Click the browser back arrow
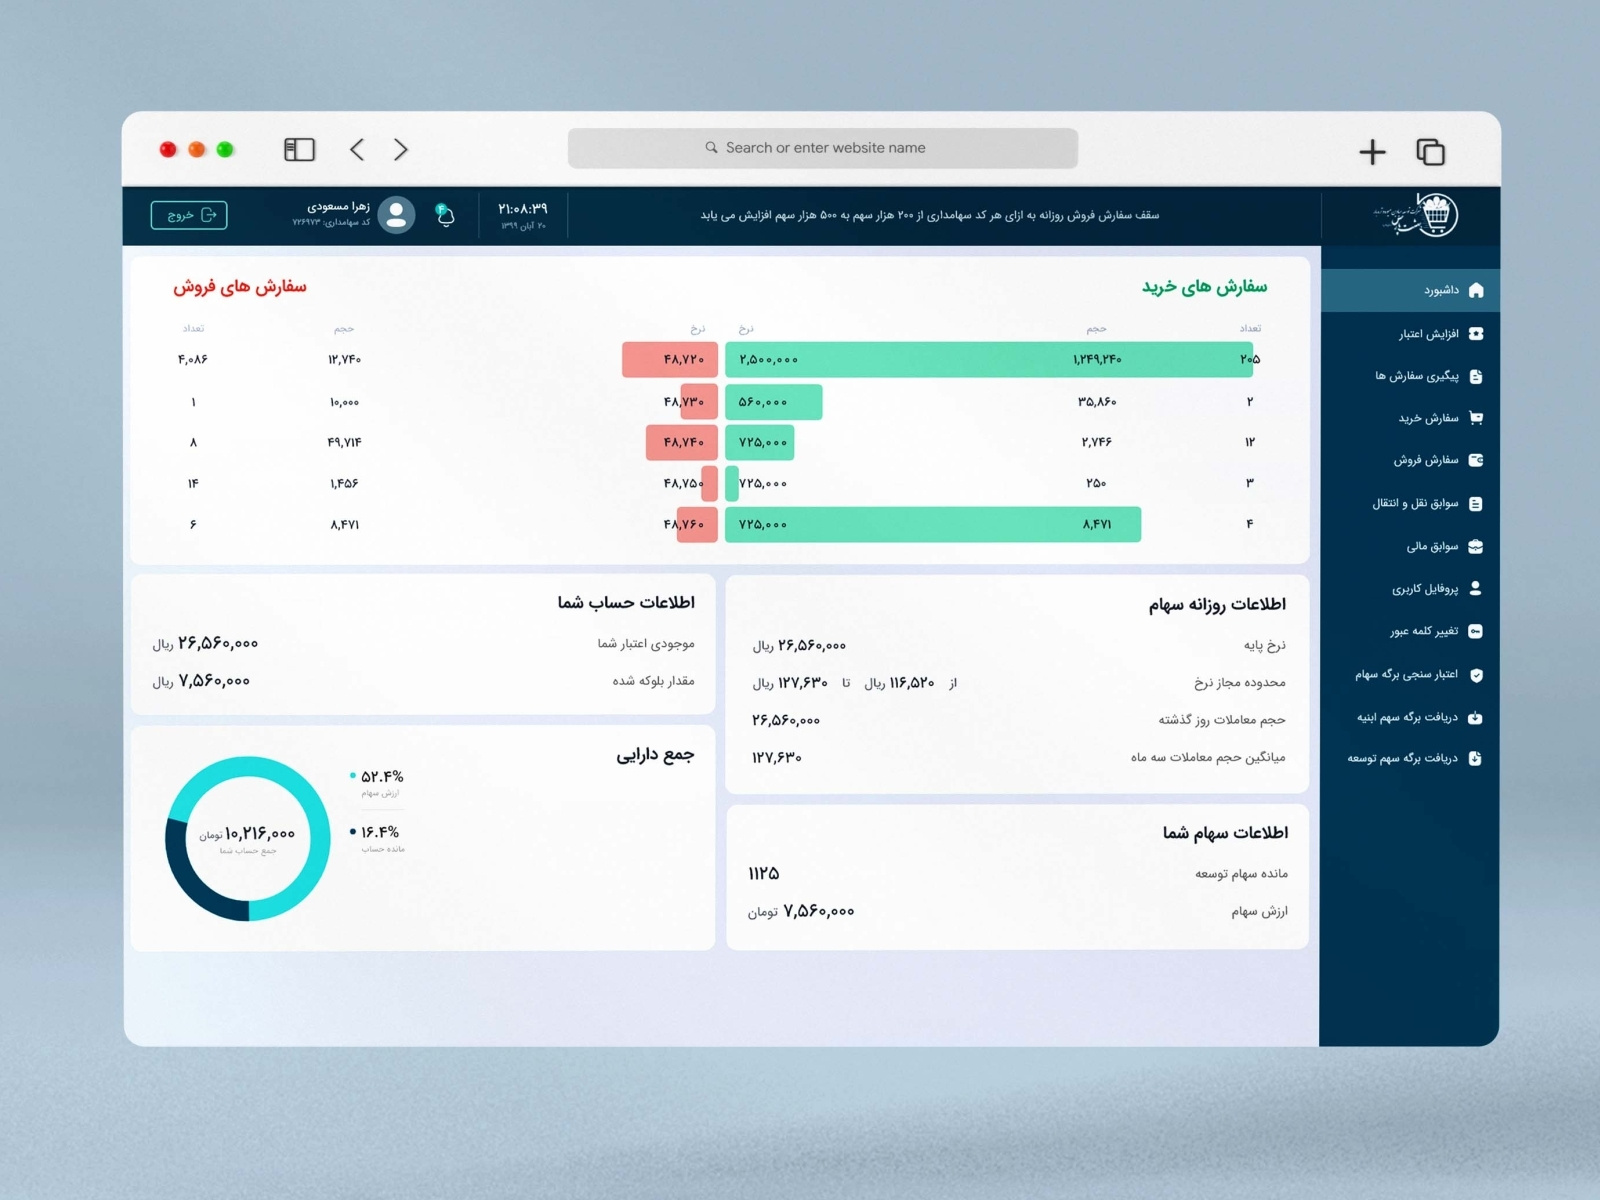Screen dimensions: 1600x1200 357,148
